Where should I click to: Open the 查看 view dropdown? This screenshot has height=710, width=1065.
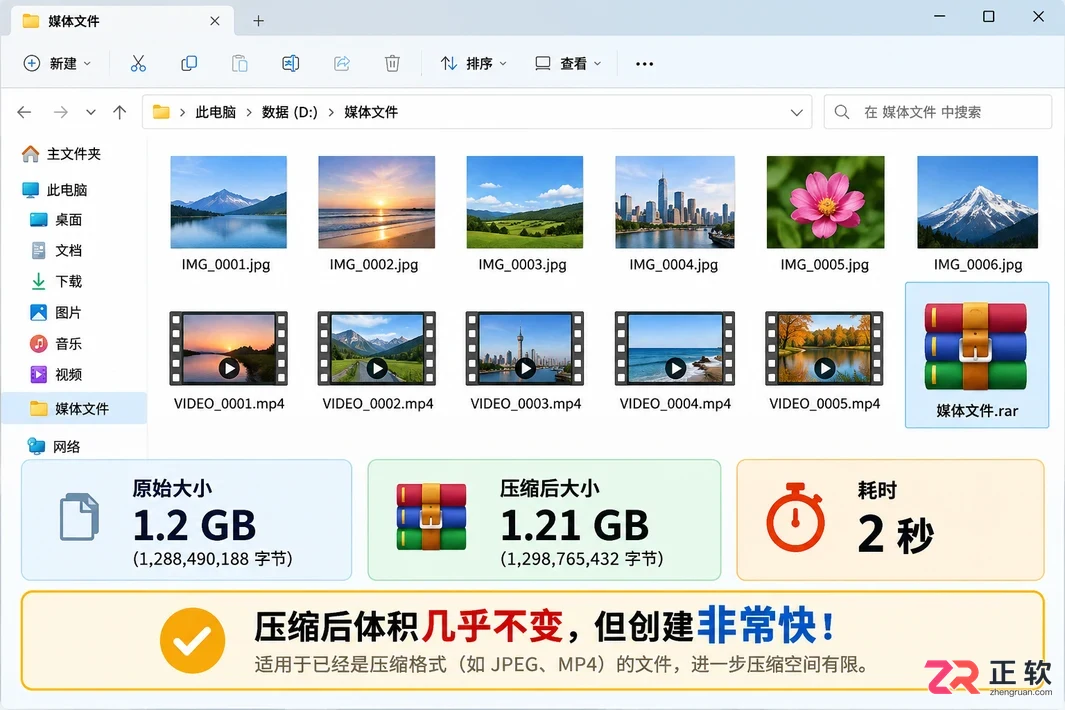point(568,64)
